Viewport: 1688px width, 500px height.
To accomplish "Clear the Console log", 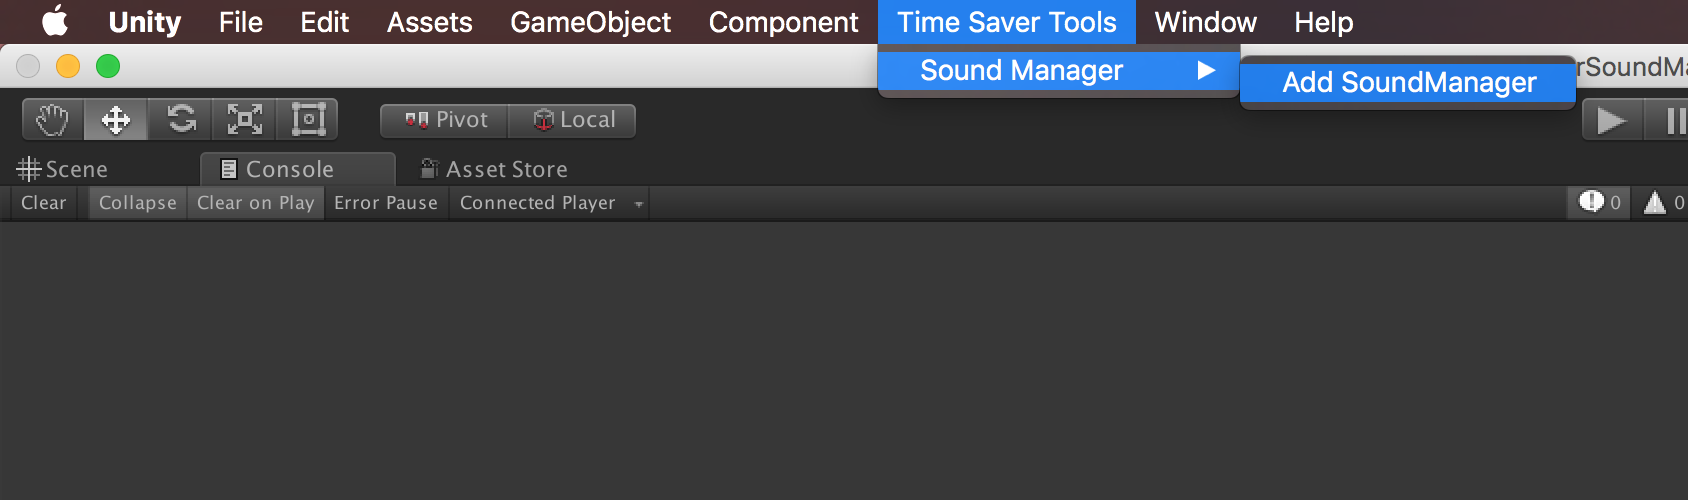I will 44,203.
